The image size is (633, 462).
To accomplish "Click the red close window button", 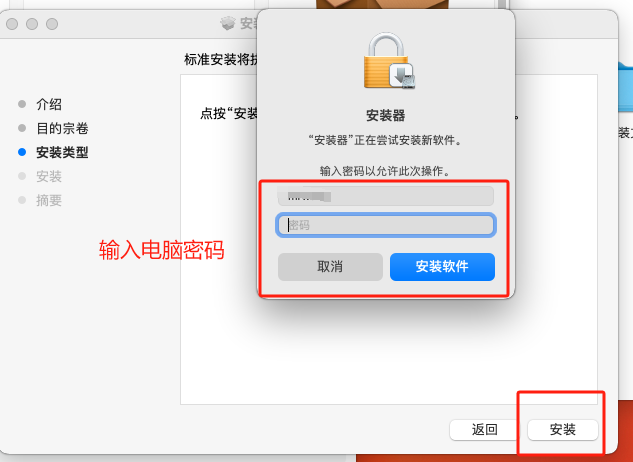I will (12, 24).
